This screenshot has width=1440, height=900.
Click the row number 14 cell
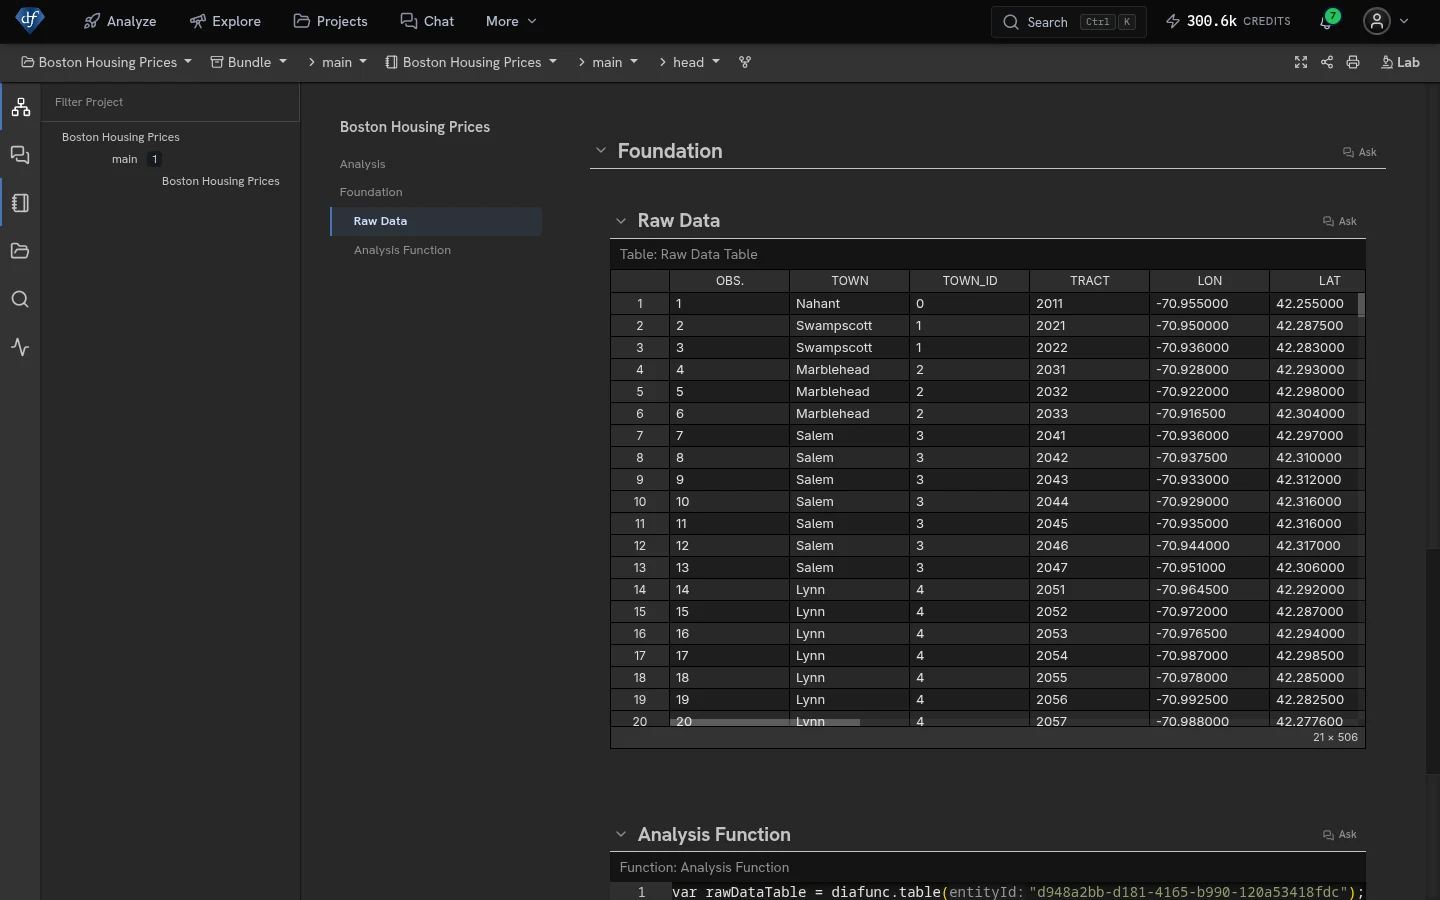tap(640, 589)
